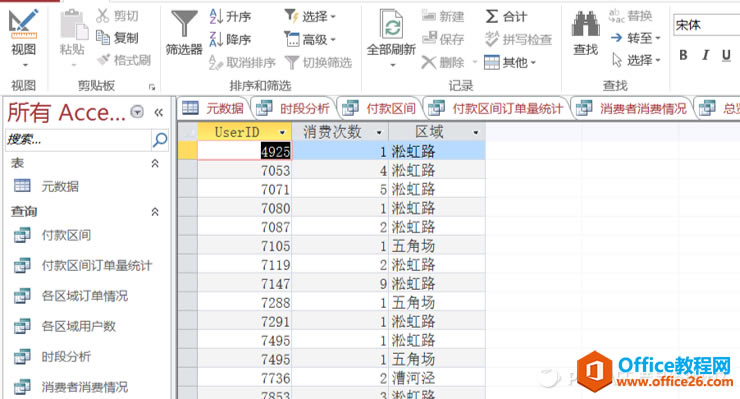Image resolution: width=740 pixels, height=399 pixels.
Task: Open 各区域用户数 query
Action: click(x=65, y=326)
